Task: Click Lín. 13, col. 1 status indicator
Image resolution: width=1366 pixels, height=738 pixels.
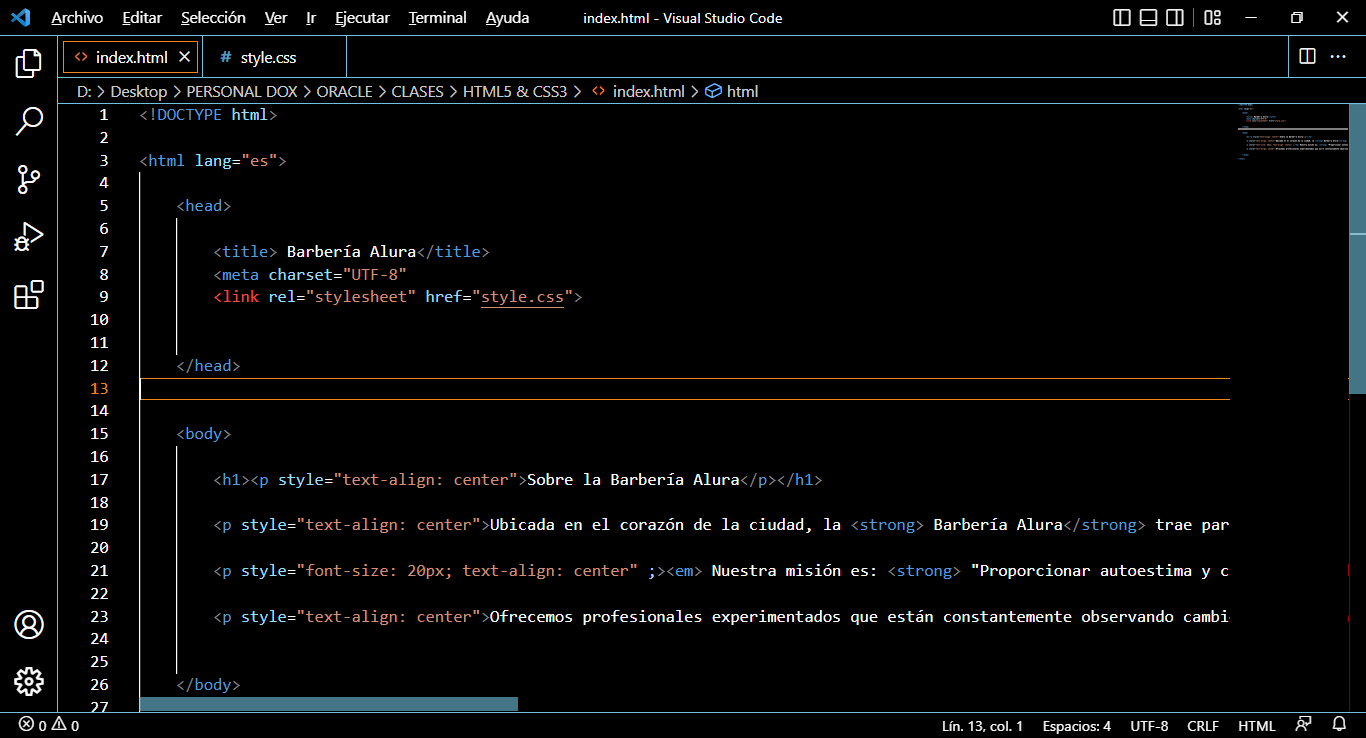Action: 982,726
